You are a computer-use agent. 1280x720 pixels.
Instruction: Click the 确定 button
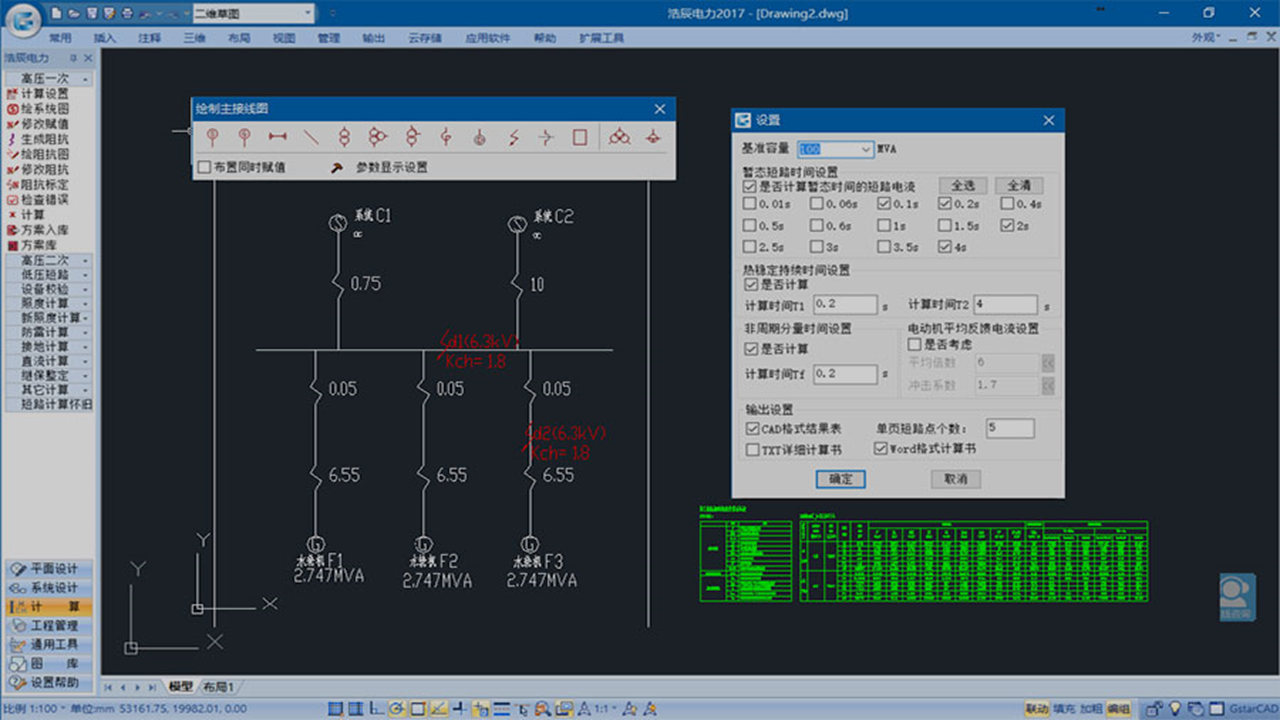click(840, 479)
